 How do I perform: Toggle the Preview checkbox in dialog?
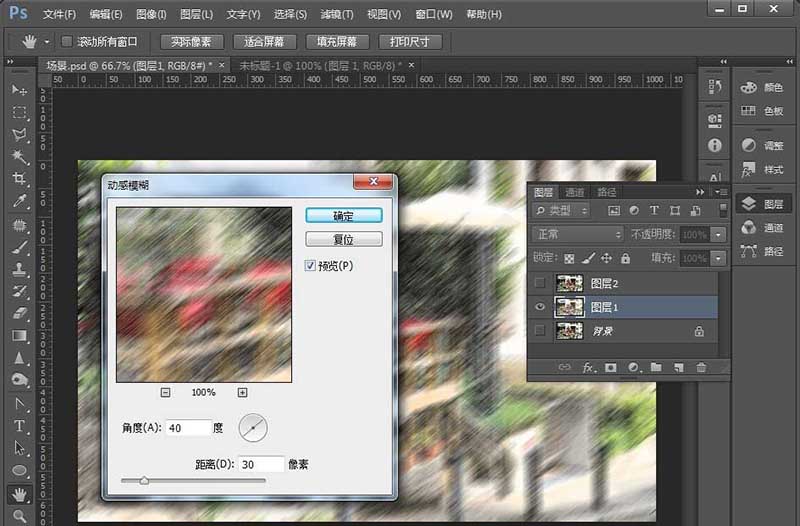pos(310,265)
